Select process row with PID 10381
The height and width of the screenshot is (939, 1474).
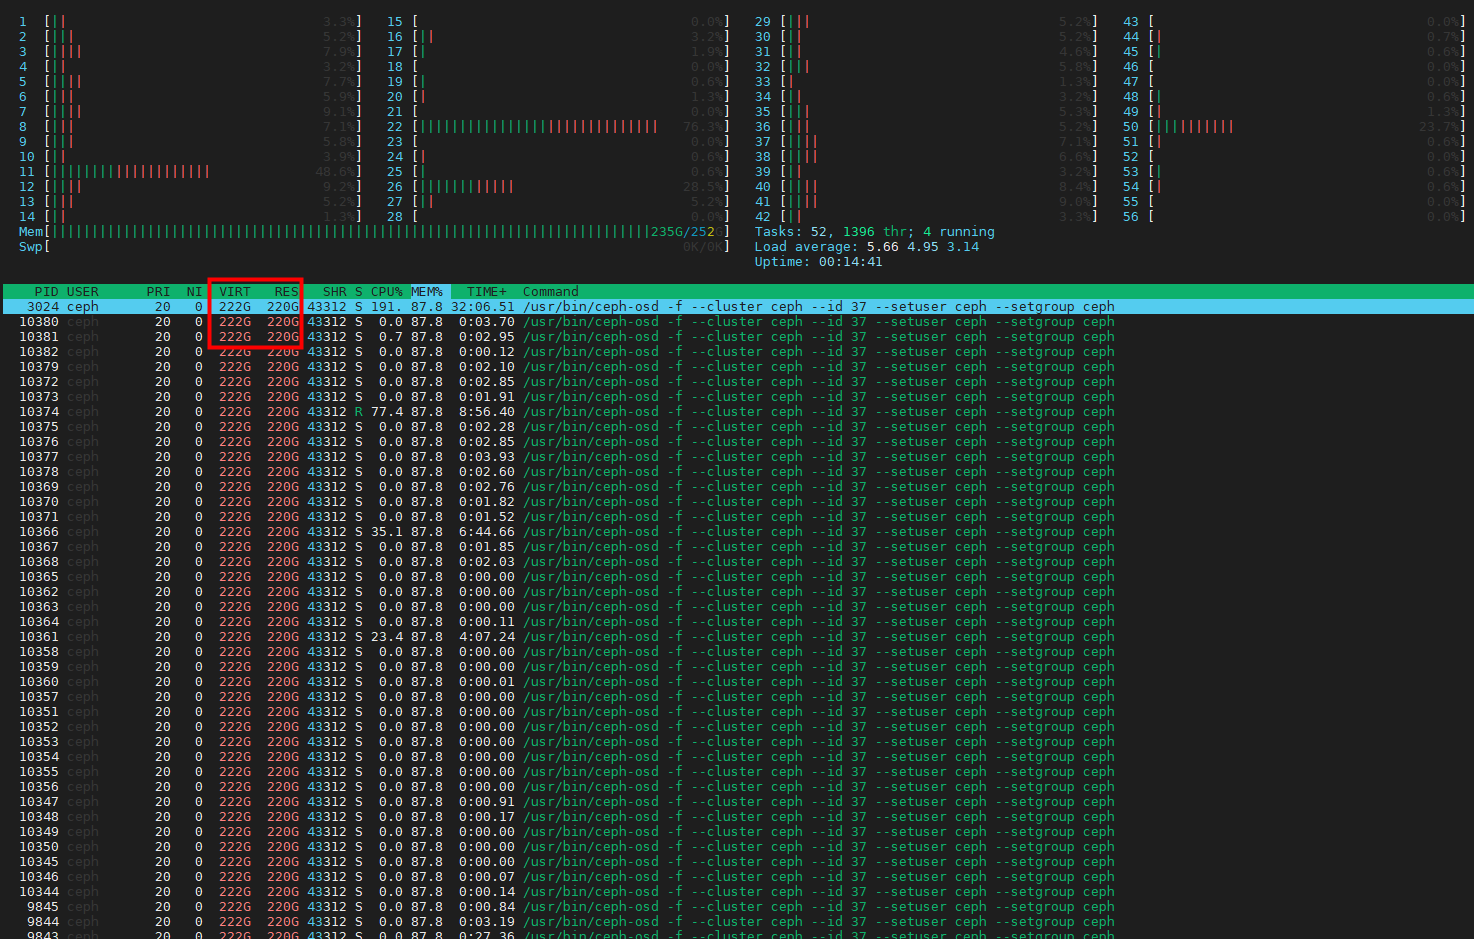(x=737, y=337)
